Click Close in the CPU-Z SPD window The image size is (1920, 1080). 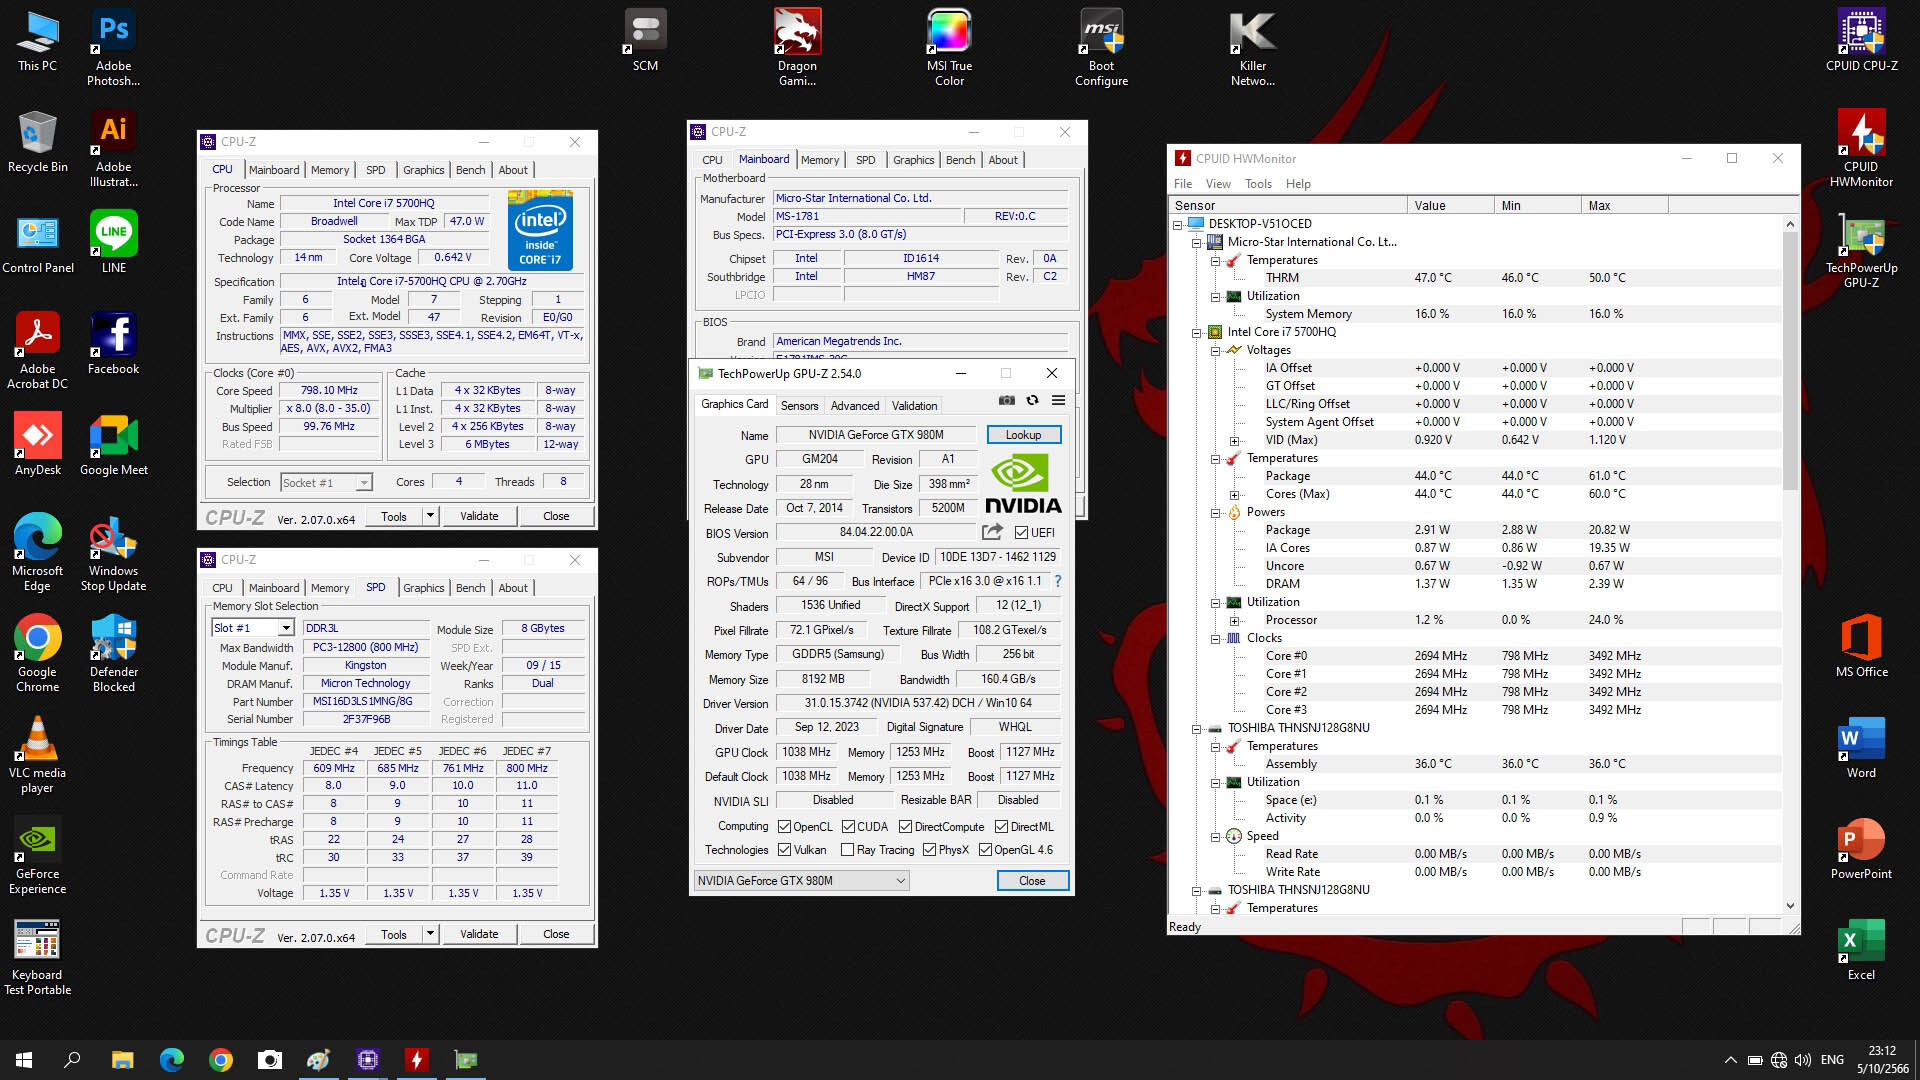(556, 934)
